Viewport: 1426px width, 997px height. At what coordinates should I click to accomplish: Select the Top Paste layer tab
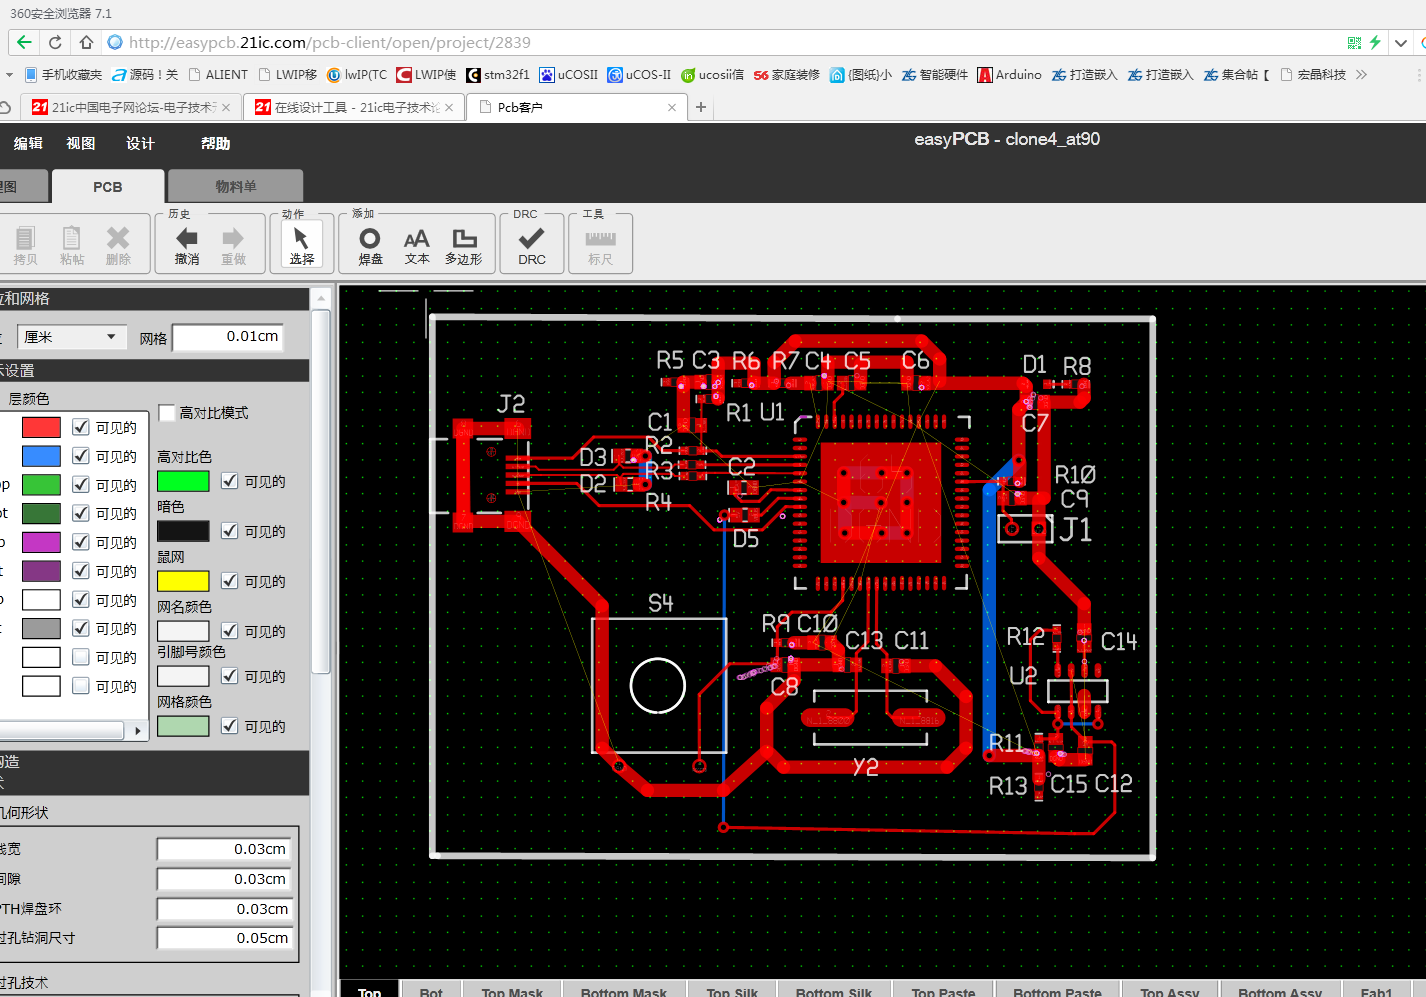click(943, 990)
